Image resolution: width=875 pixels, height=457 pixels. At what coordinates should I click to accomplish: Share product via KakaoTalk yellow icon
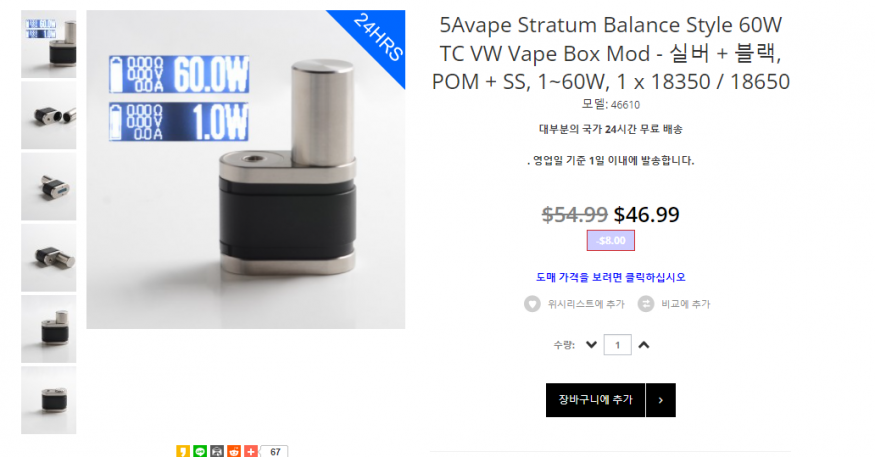pos(183,451)
